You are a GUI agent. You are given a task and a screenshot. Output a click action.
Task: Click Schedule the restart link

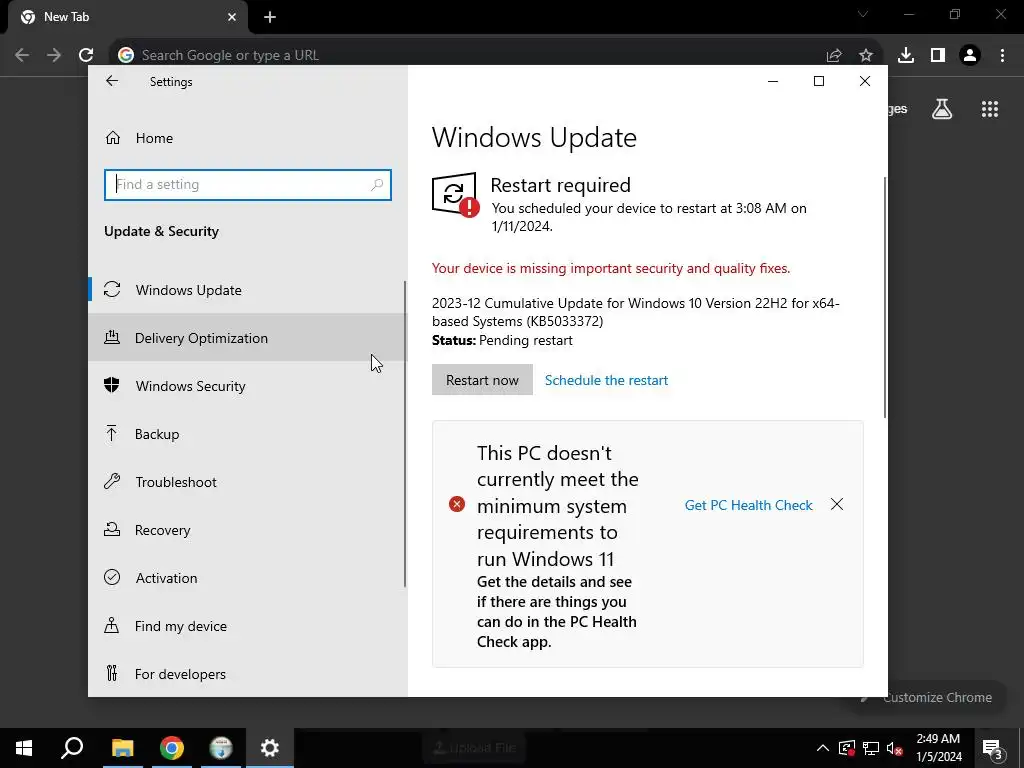606,380
